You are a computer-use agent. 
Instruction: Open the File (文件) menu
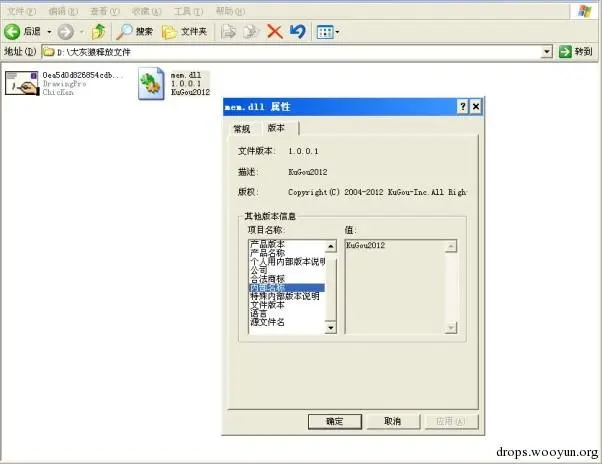point(22,11)
